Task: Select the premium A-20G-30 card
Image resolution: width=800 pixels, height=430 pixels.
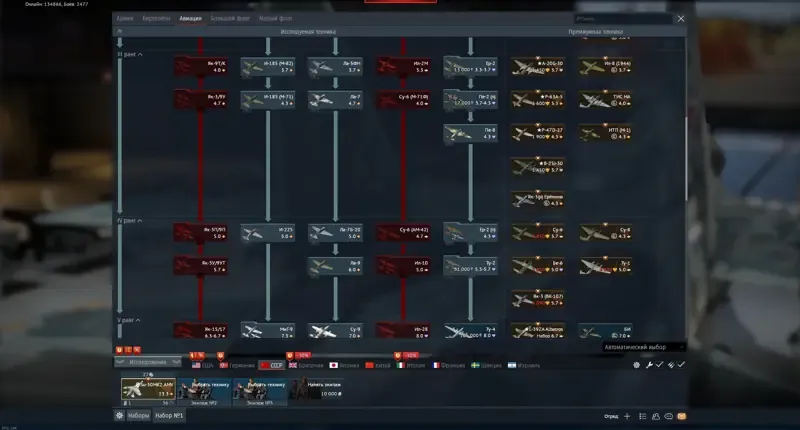Action: click(x=538, y=67)
